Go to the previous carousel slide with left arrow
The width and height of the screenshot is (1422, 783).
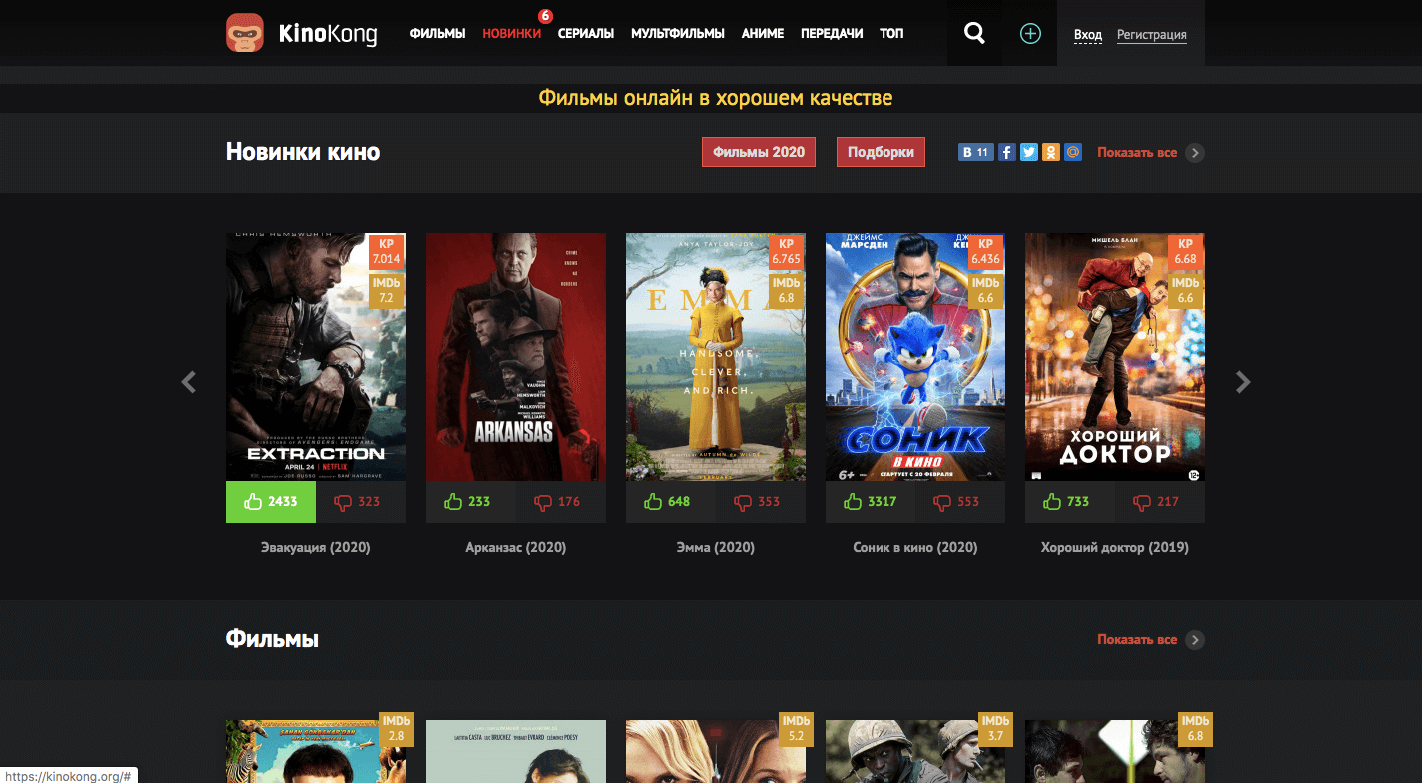point(189,382)
